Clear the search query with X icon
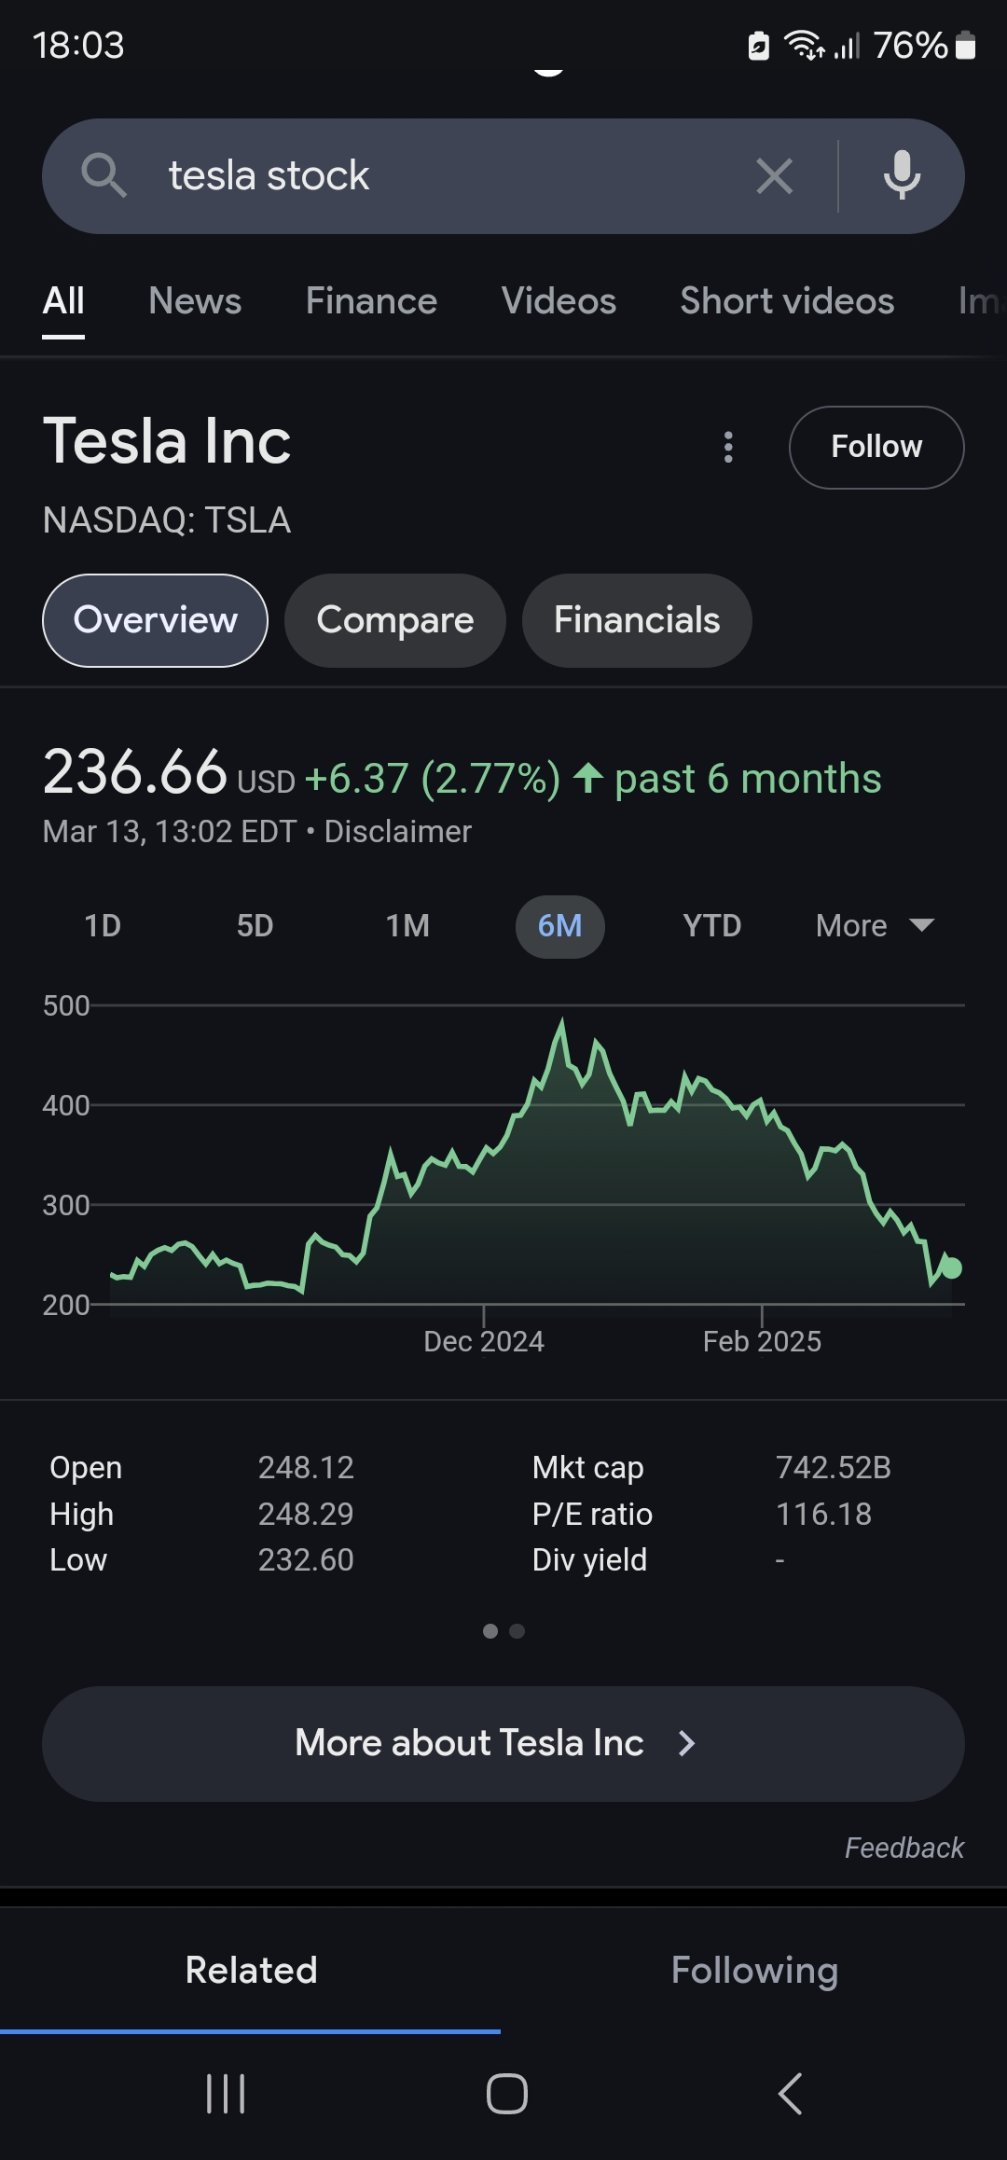Image resolution: width=1007 pixels, height=2160 pixels. click(774, 176)
